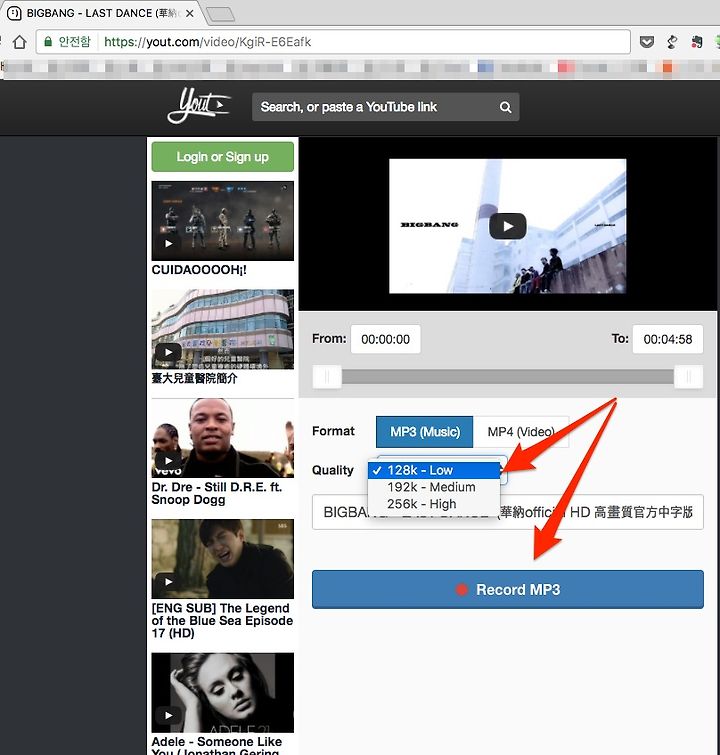Viewport: 720px width, 755px height.
Task: Click the extension icon beside Pocket
Action: pyautogui.click(x=672, y=42)
